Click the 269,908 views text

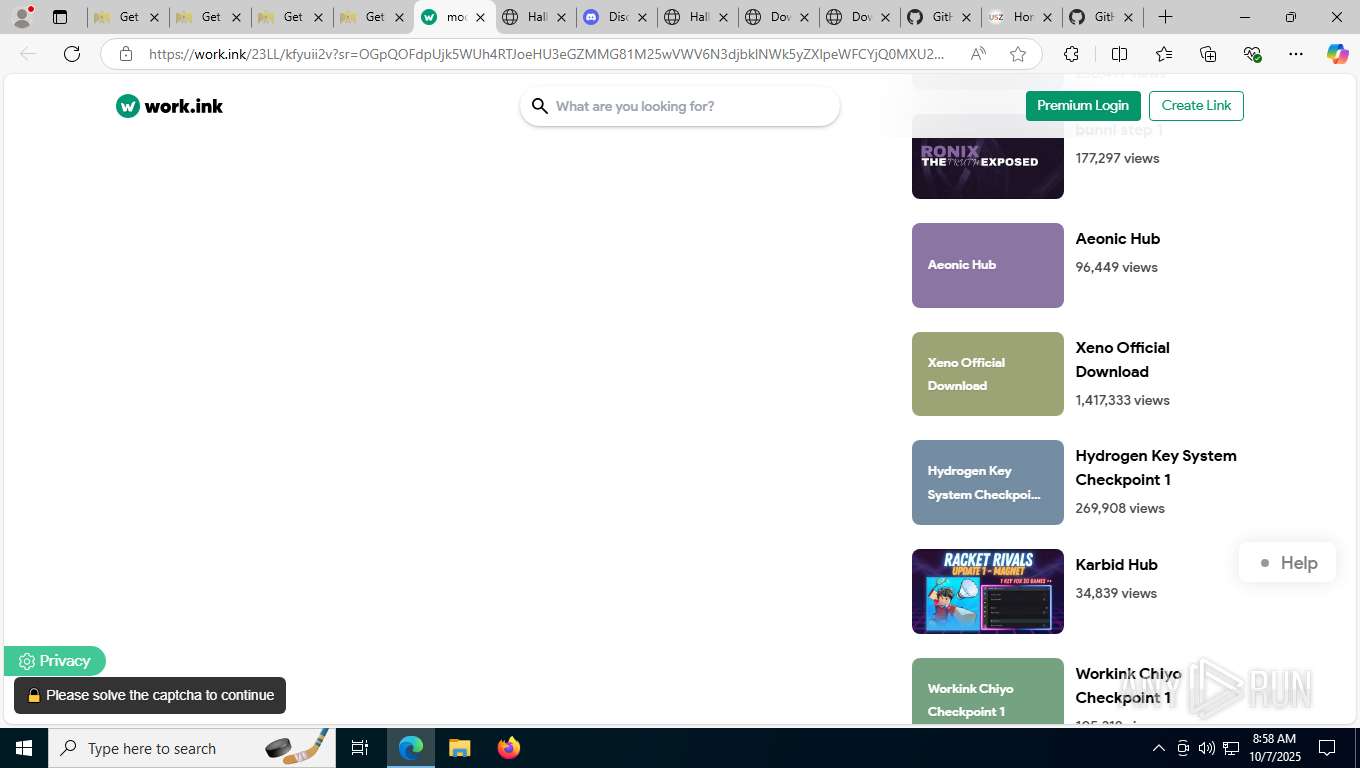pos(1120,508)
